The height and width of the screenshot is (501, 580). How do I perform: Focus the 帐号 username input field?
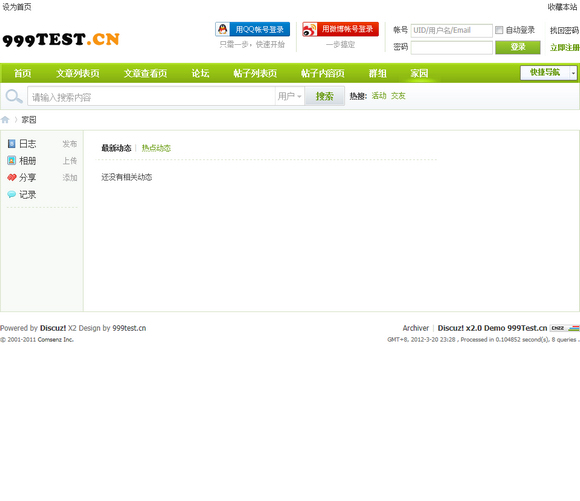451,30
